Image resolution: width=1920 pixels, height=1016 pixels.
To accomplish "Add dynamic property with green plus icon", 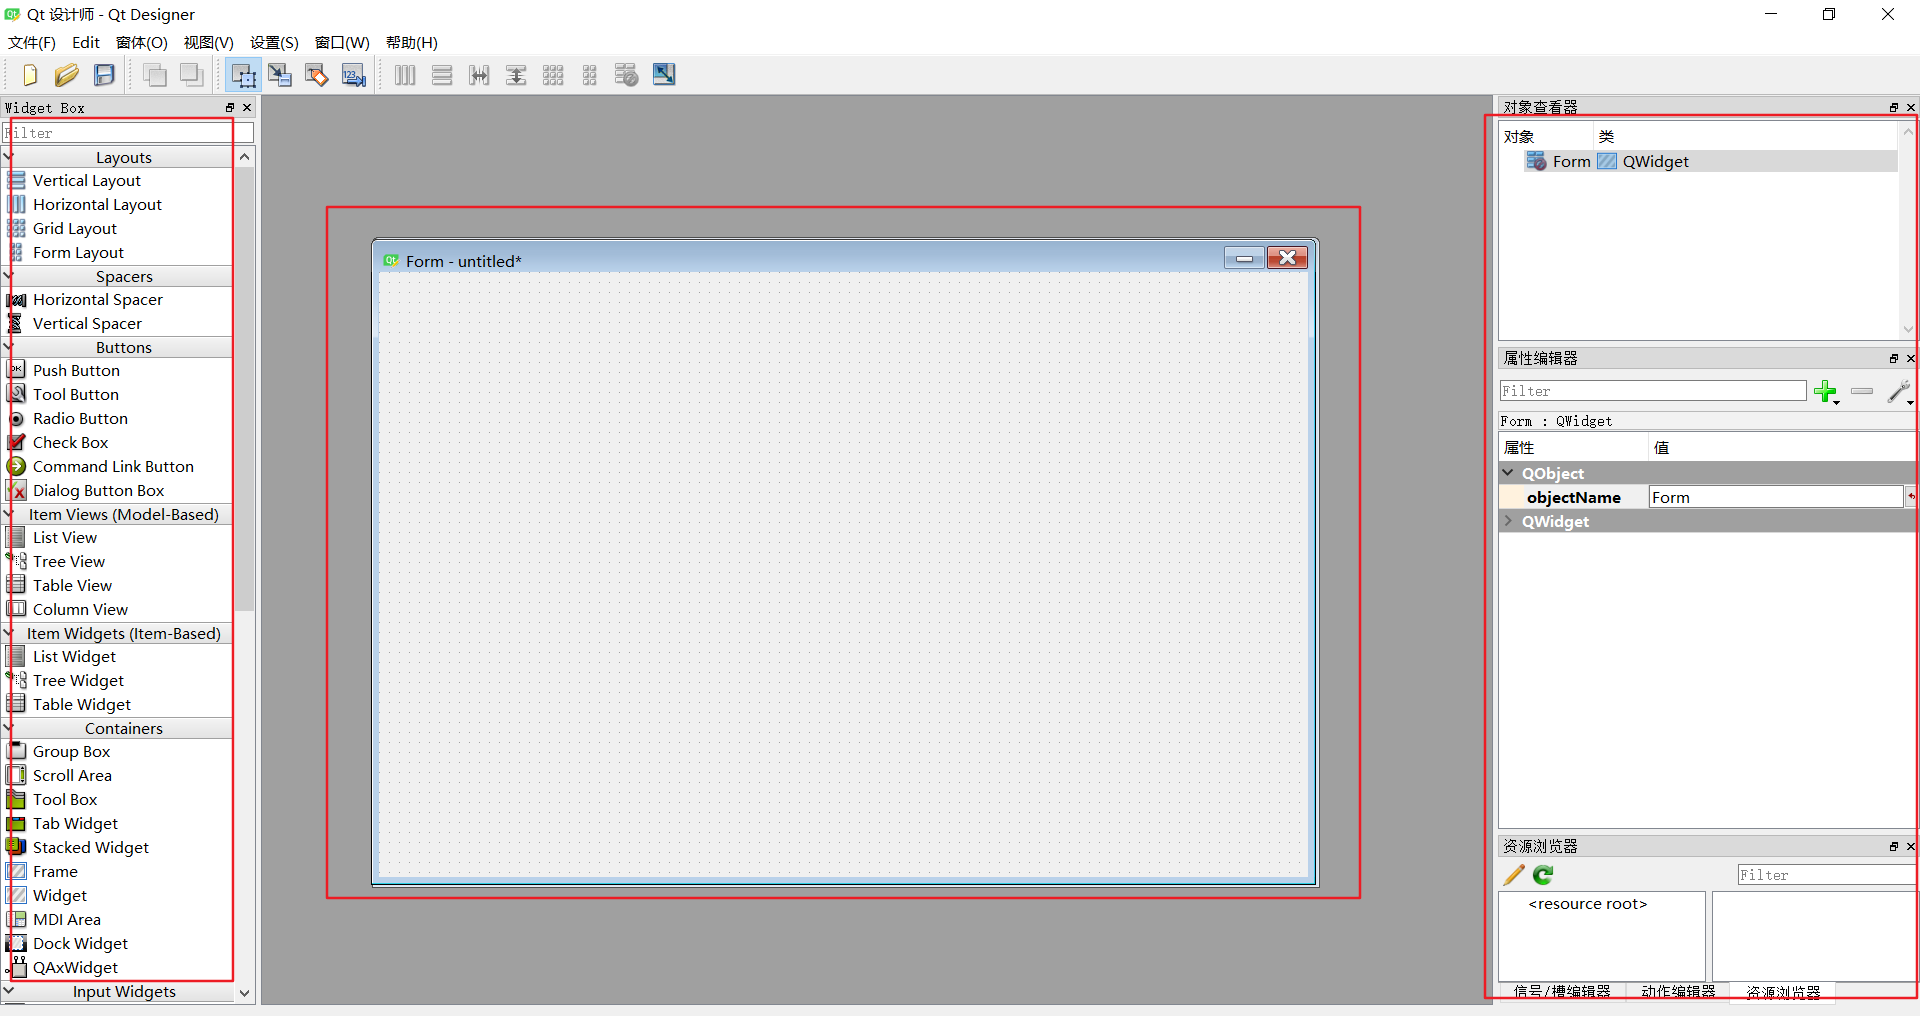I will pyautogui.click(x=1826, y=392).
